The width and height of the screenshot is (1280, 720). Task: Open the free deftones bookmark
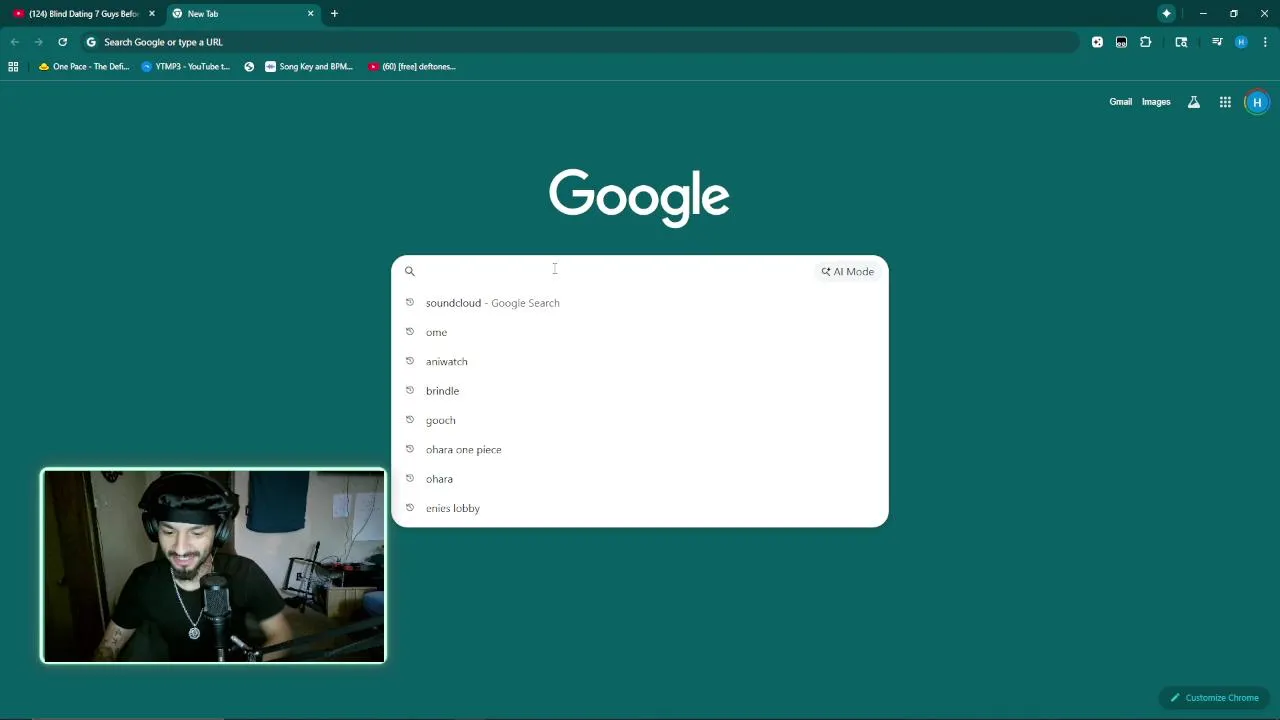tap(412, 67)
